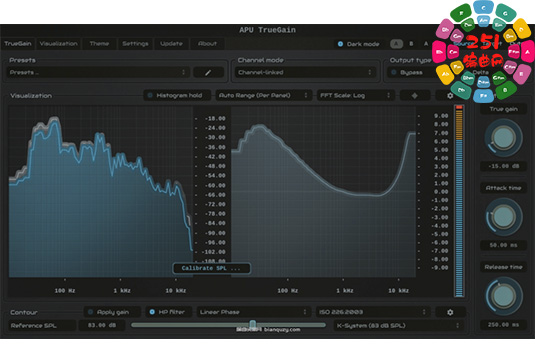Viewport: 535px width, 363px height.
Task: Open the Channel-linked channel mode dropdown
Action: click(x=305, y=72)
